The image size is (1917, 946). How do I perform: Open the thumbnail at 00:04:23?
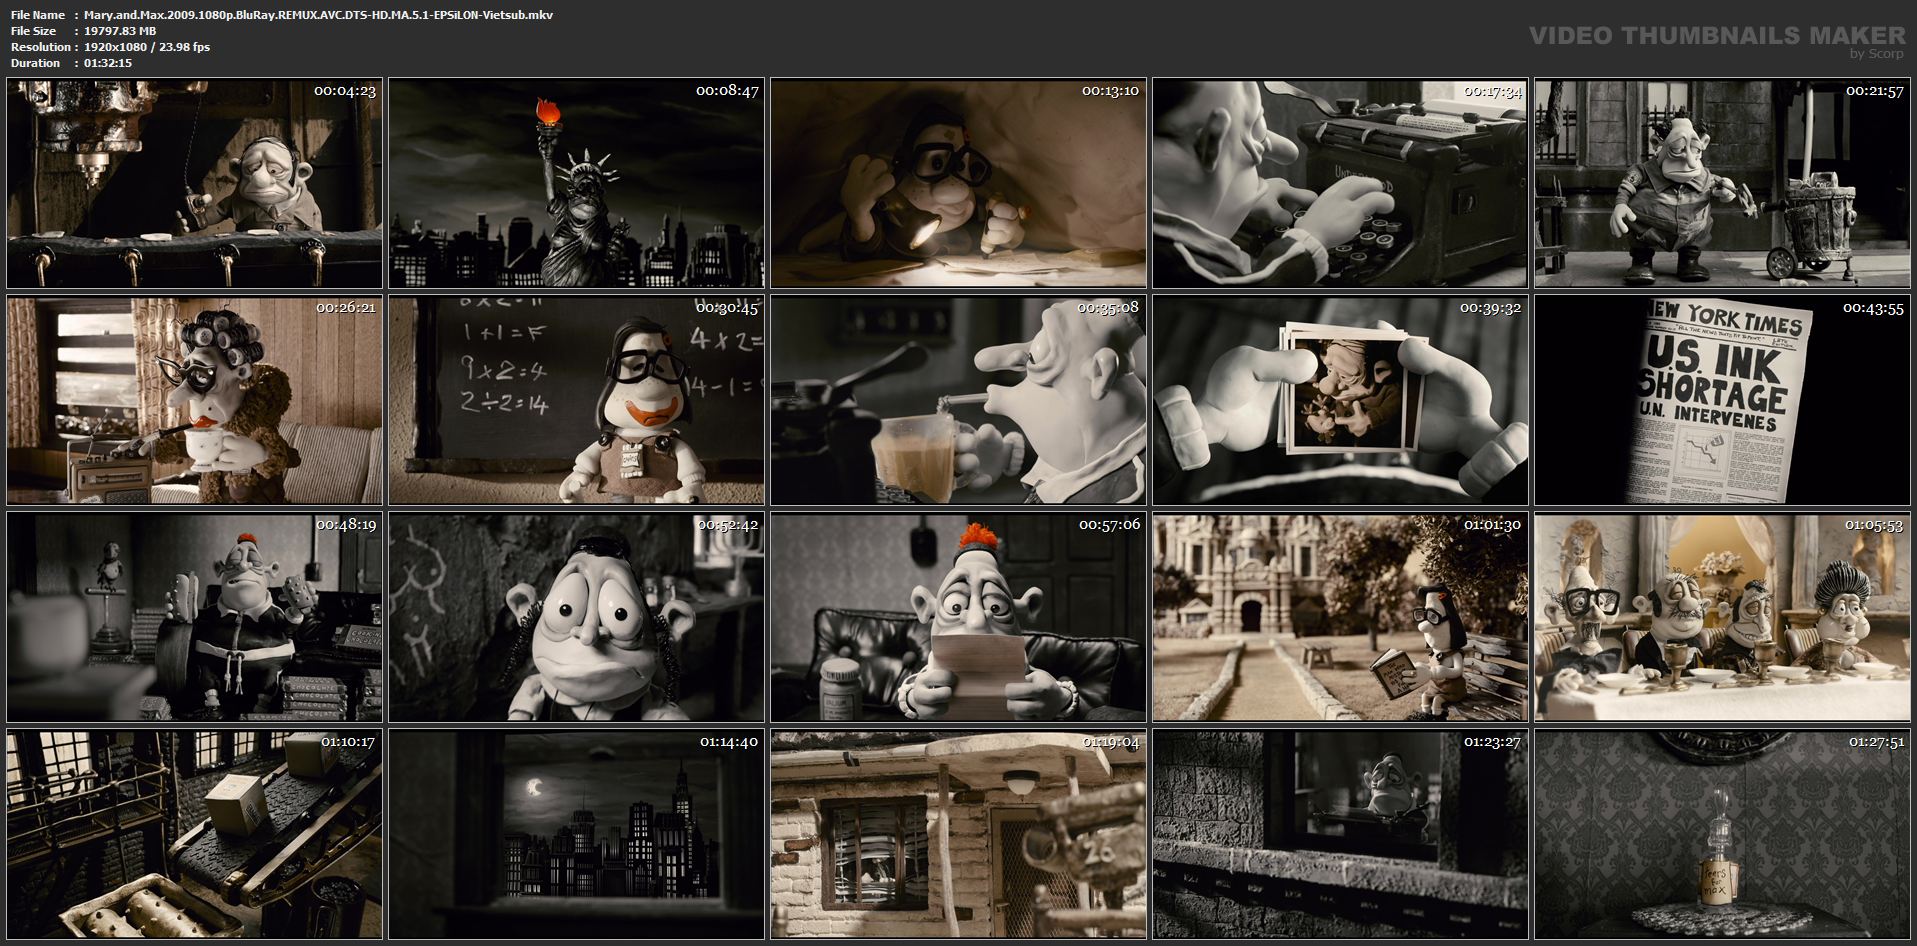[x=194, y=184]
